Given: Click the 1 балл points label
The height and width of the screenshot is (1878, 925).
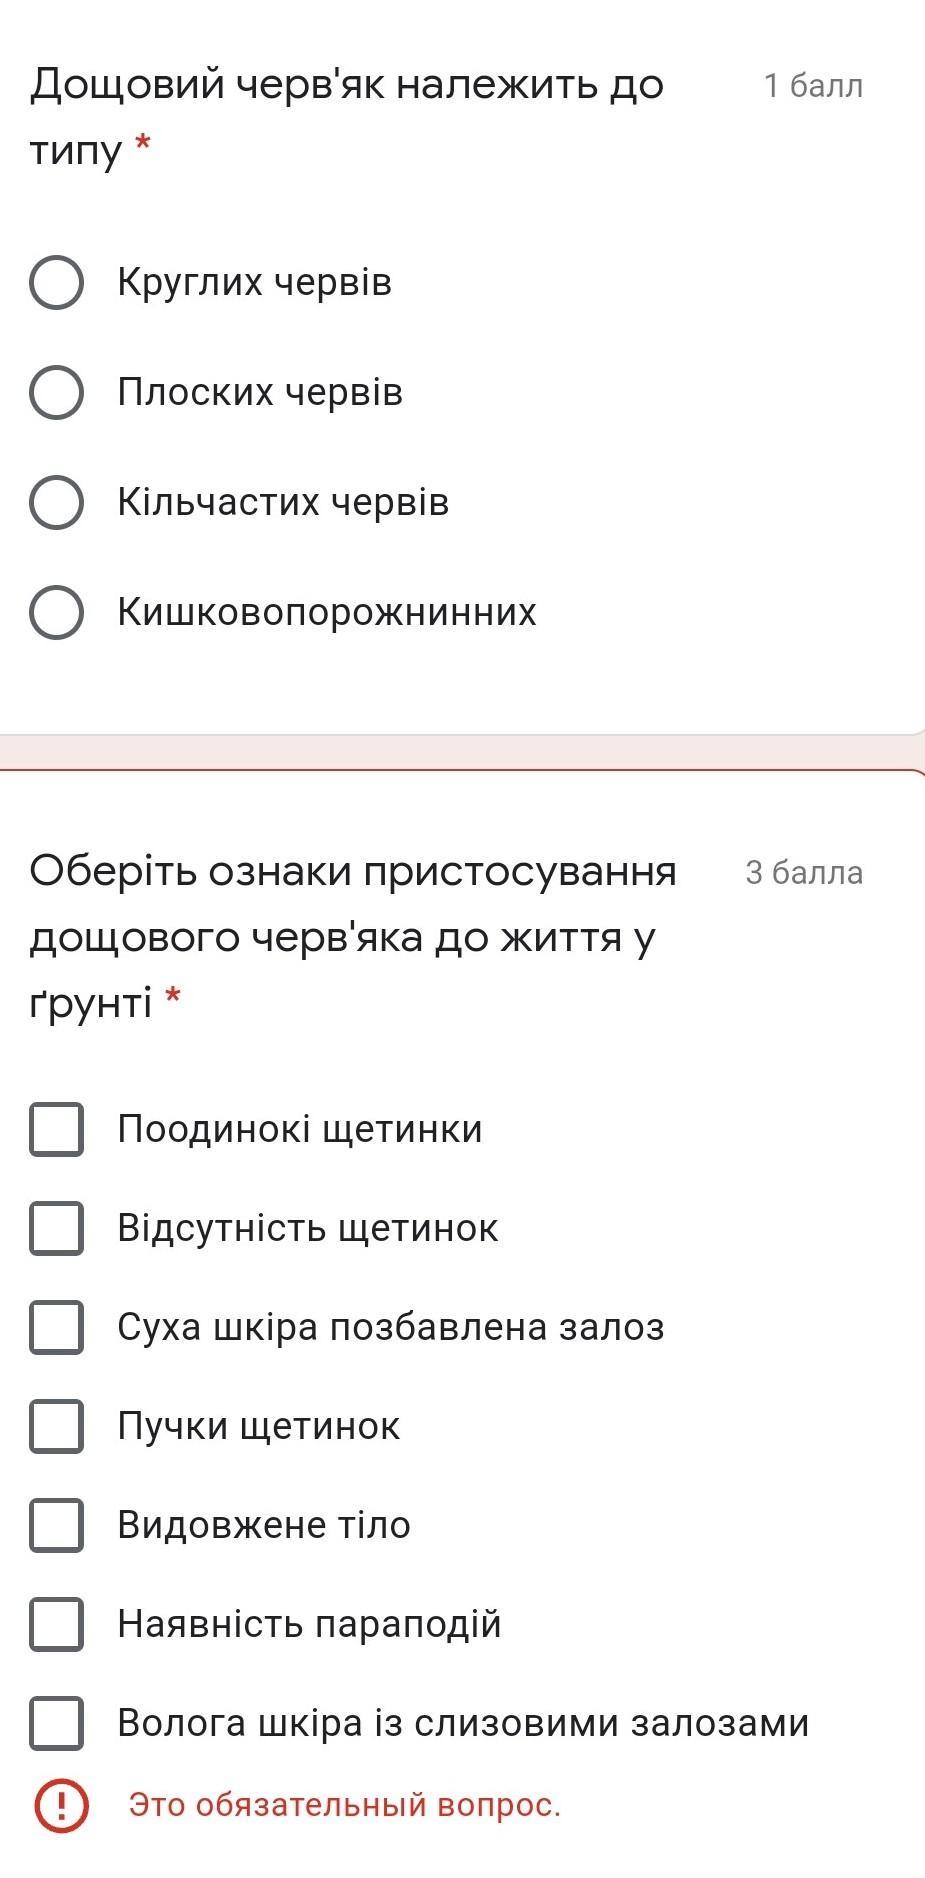Looking at the screenshot, I should click(812, 86).
